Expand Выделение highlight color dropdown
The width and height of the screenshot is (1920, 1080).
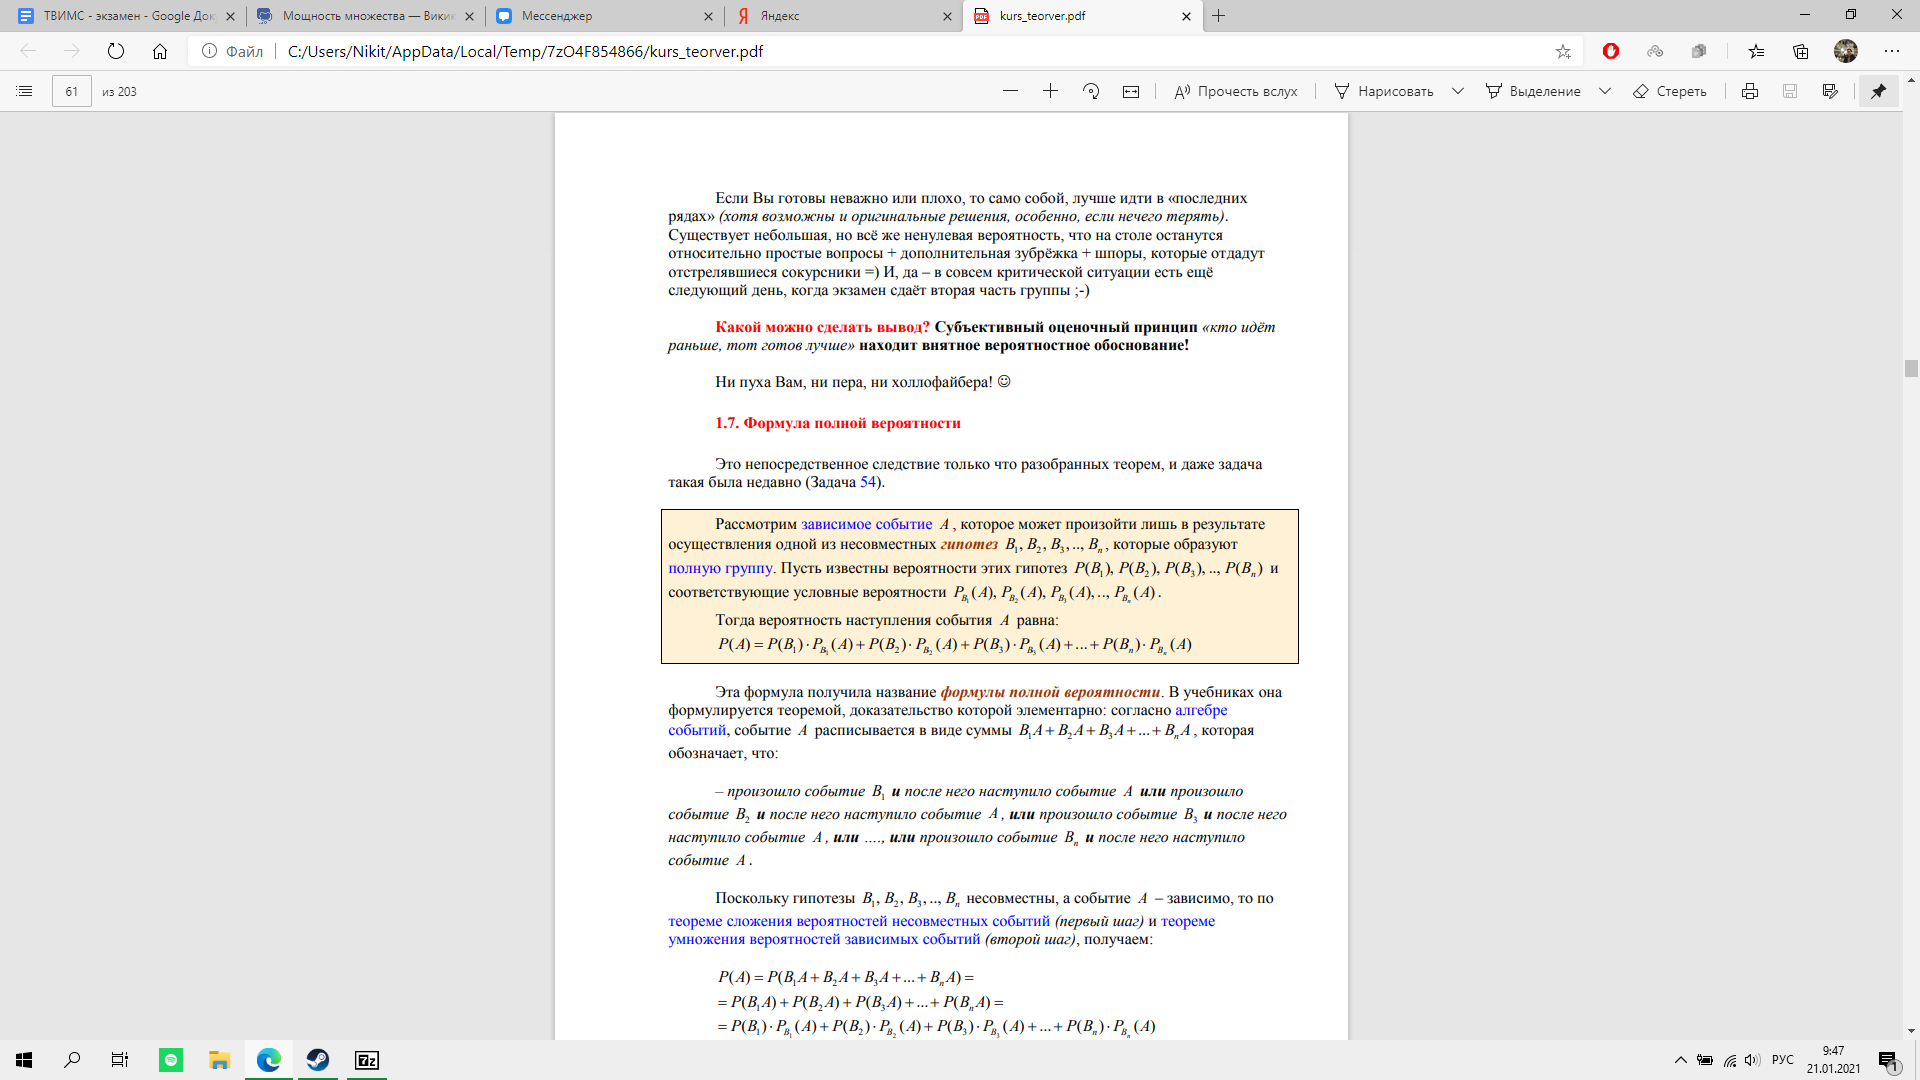(1605, 91)
